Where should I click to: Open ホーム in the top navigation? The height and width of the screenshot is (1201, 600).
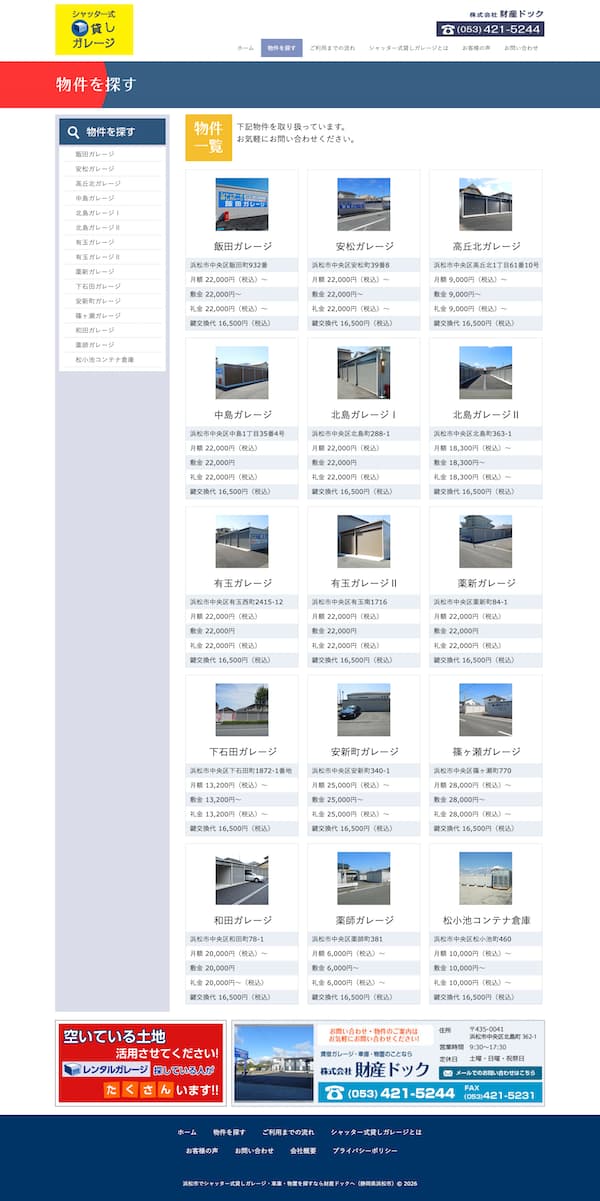click(245, 48)
